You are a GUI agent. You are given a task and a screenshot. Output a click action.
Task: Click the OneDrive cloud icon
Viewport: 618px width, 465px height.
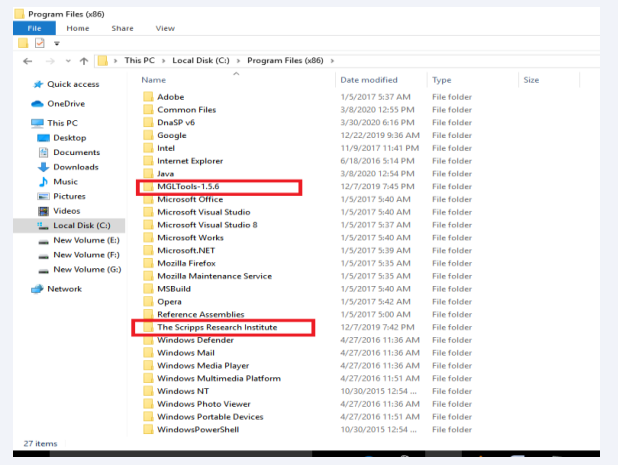point(37,103)
